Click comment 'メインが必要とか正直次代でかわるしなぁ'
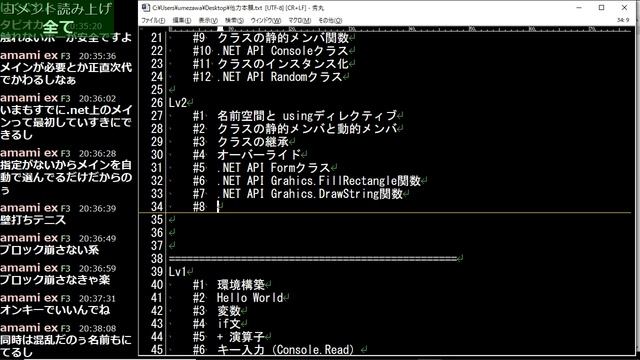The width and height of the screenshot is (640, 360). pos(66,73)
